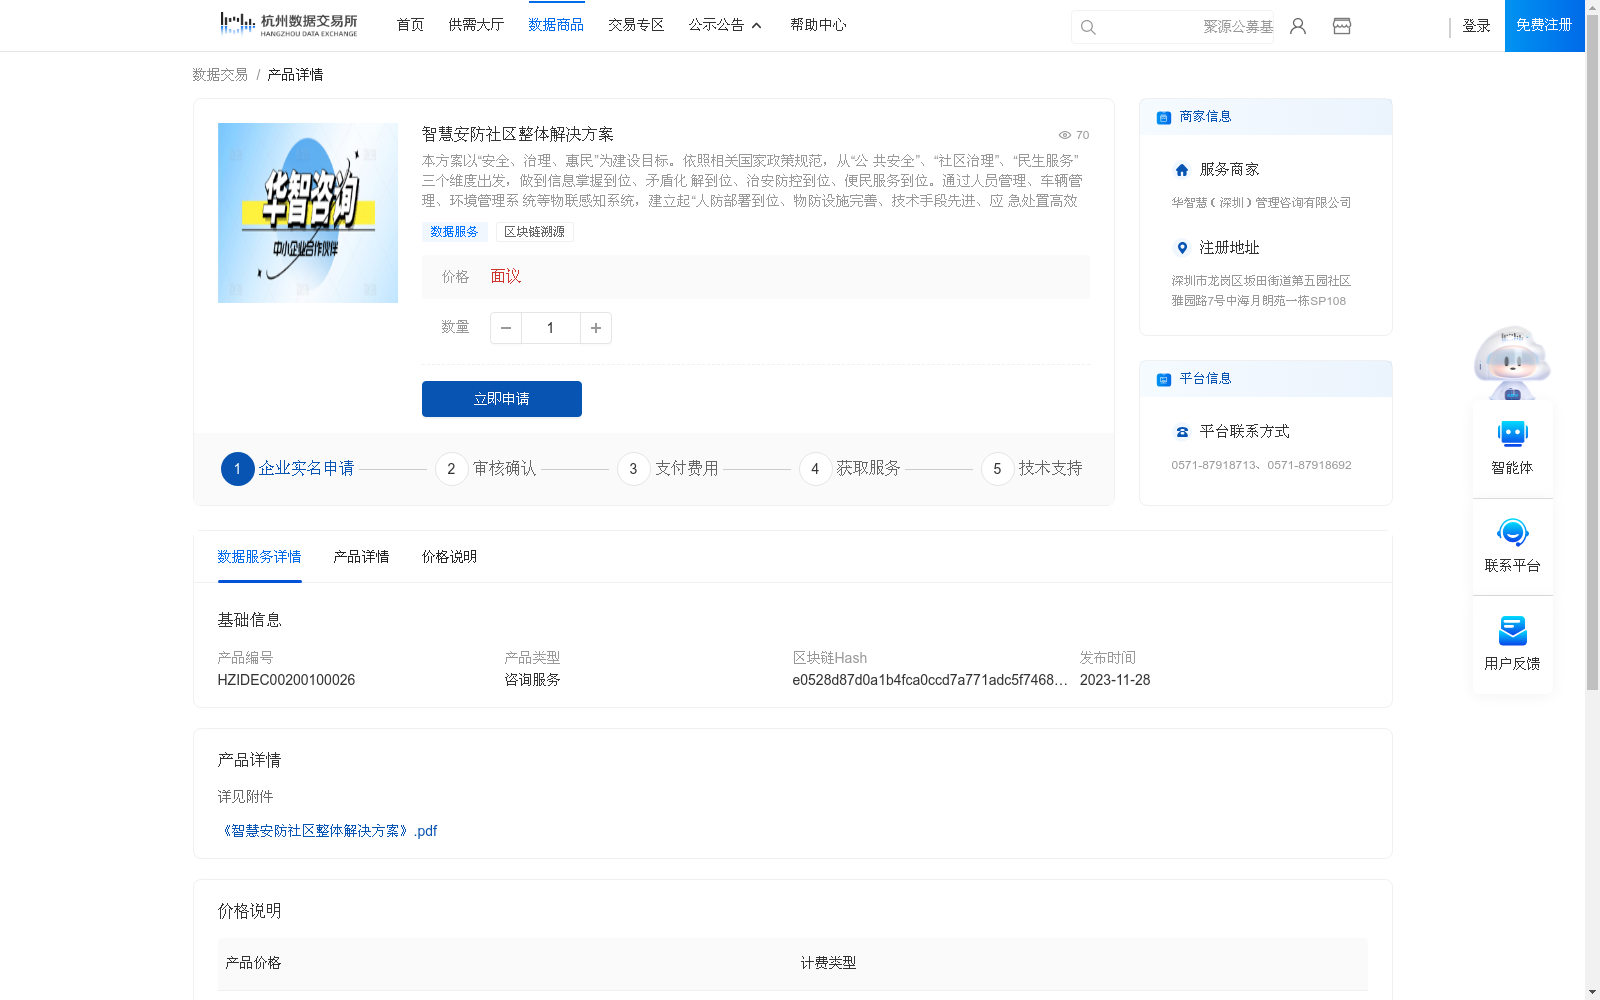The image size is (1600, 1000).
Task: Click the scrollbar down arrow
Action: pos(1592,993)
